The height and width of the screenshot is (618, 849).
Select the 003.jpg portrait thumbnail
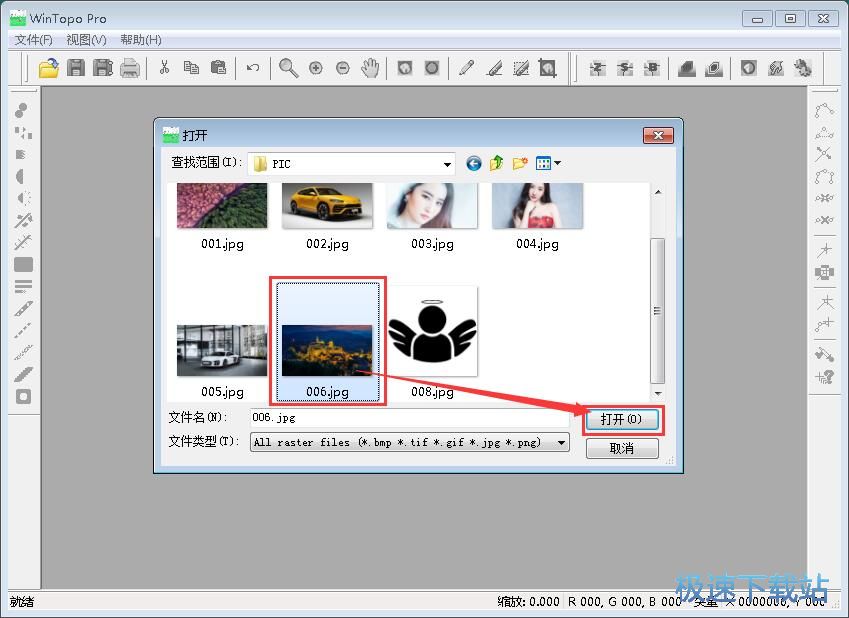tap(432, 206)
